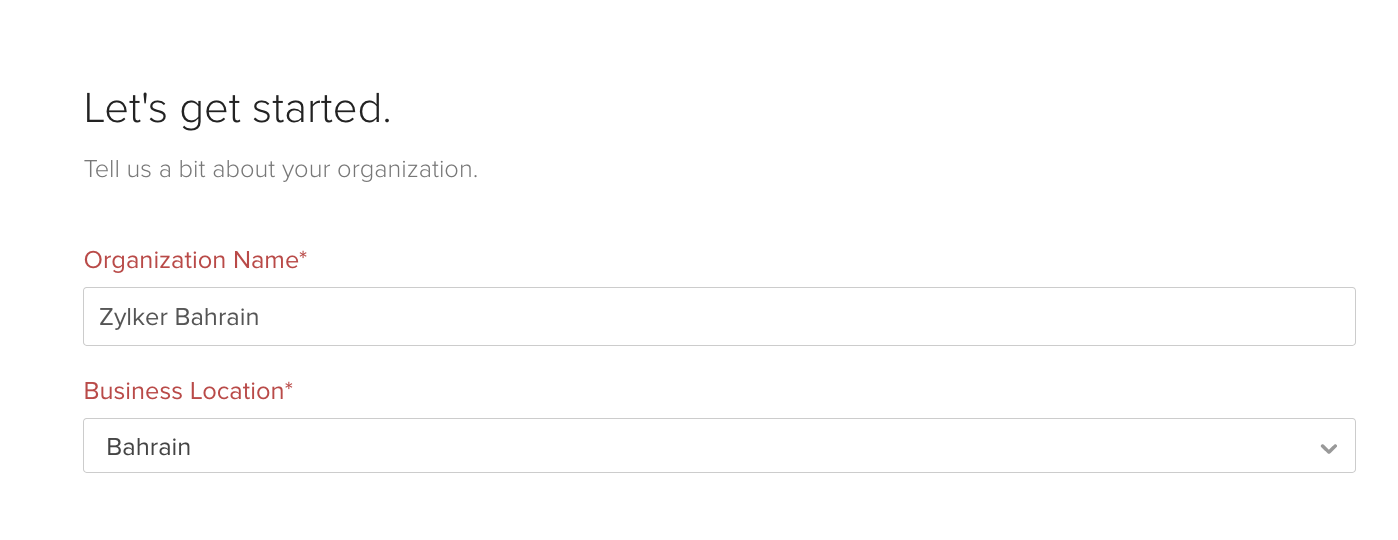The image size is (1398, 540).
Task: Click the chevron arrow in Business Location
Action: tap(1328, 448)
